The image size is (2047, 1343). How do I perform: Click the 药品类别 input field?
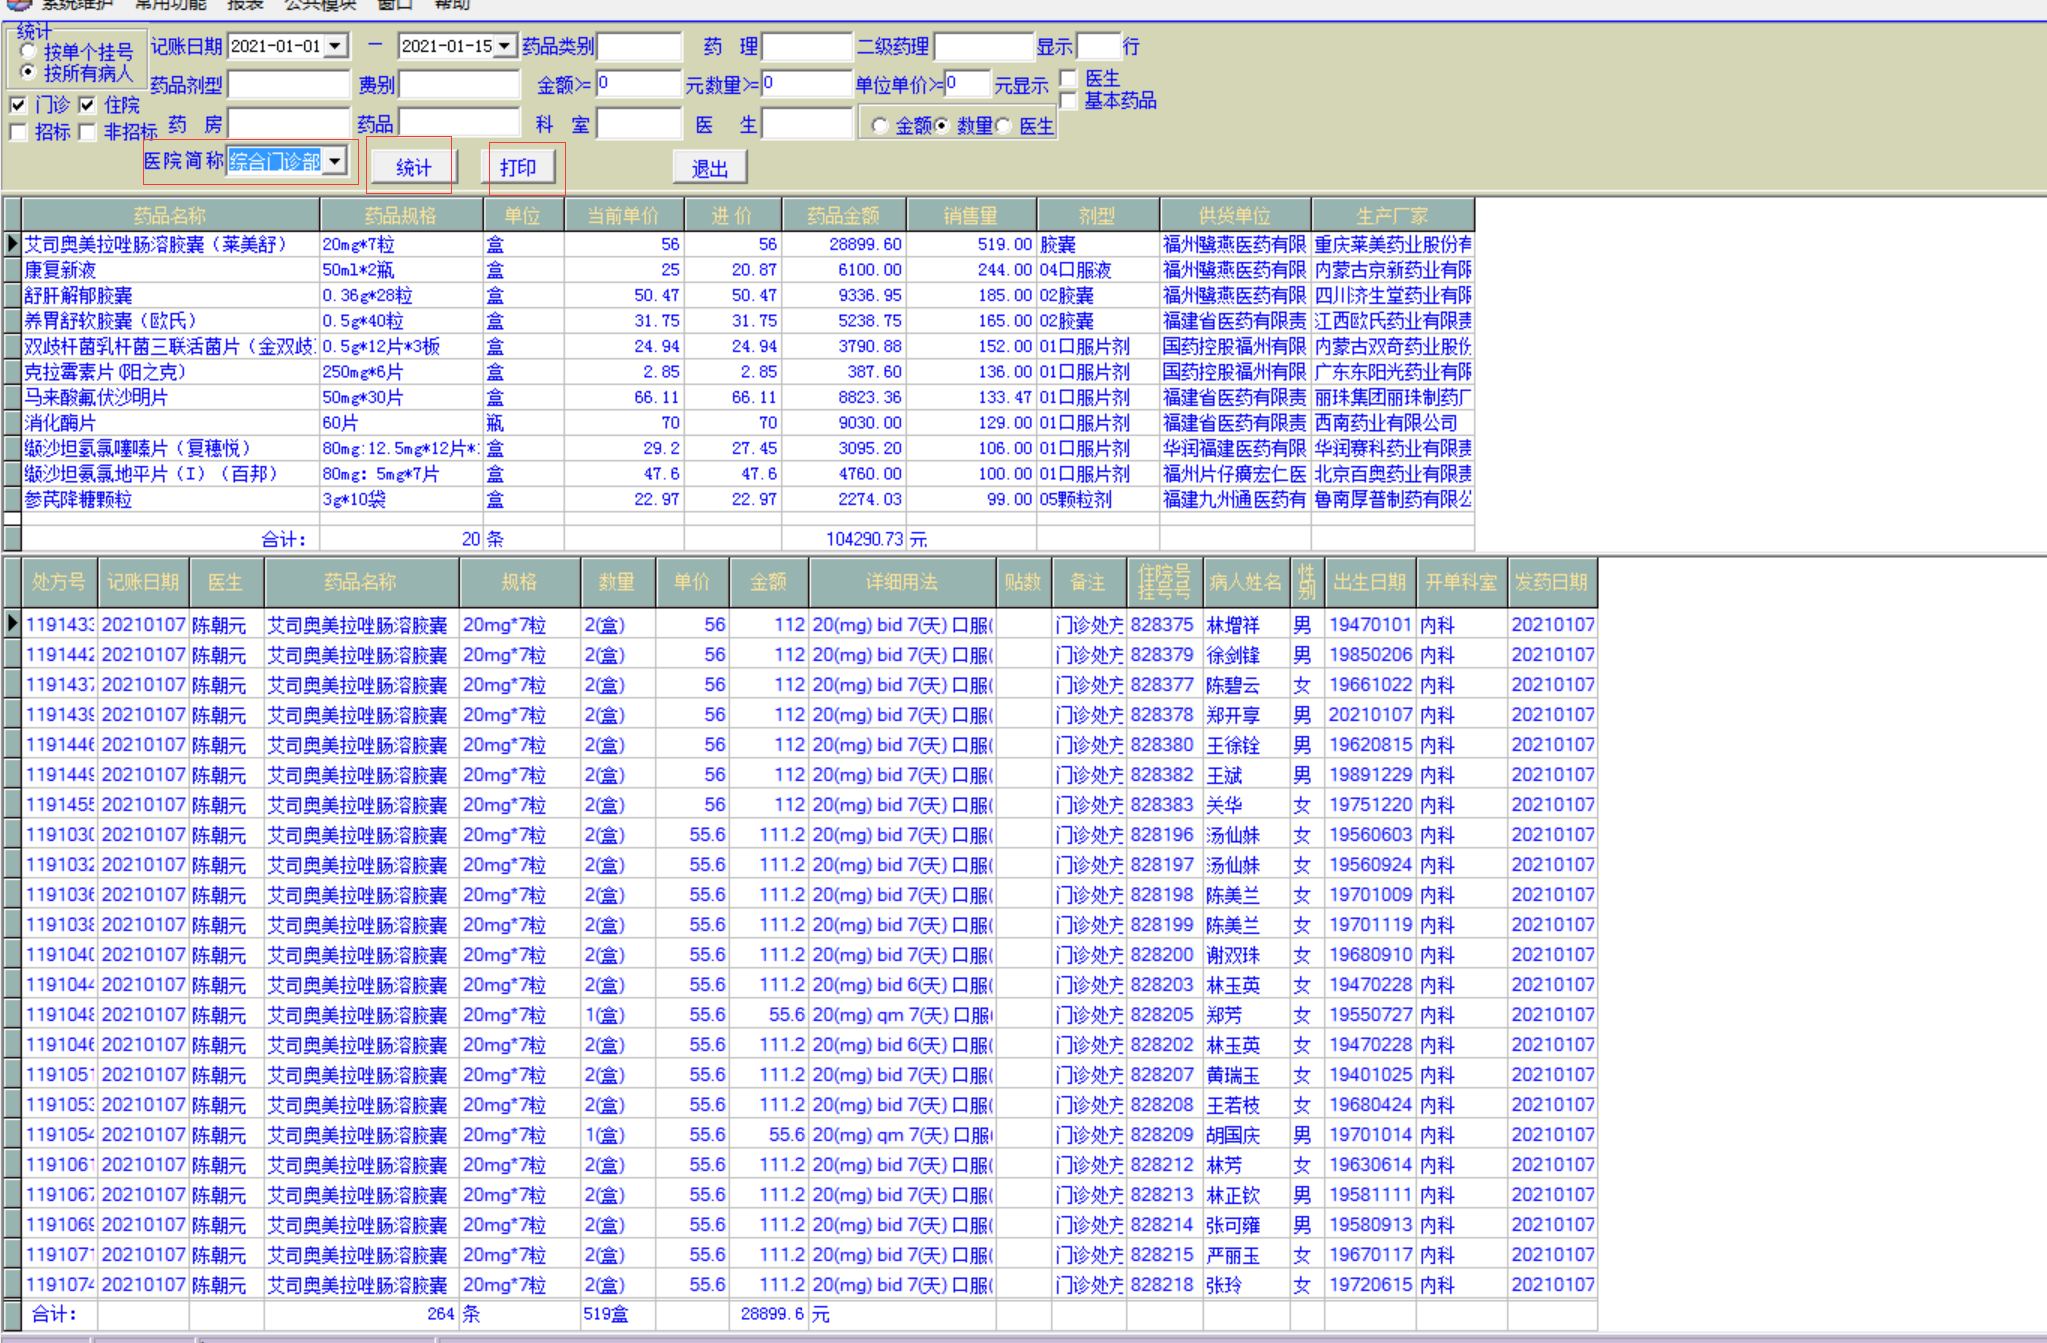639,46
